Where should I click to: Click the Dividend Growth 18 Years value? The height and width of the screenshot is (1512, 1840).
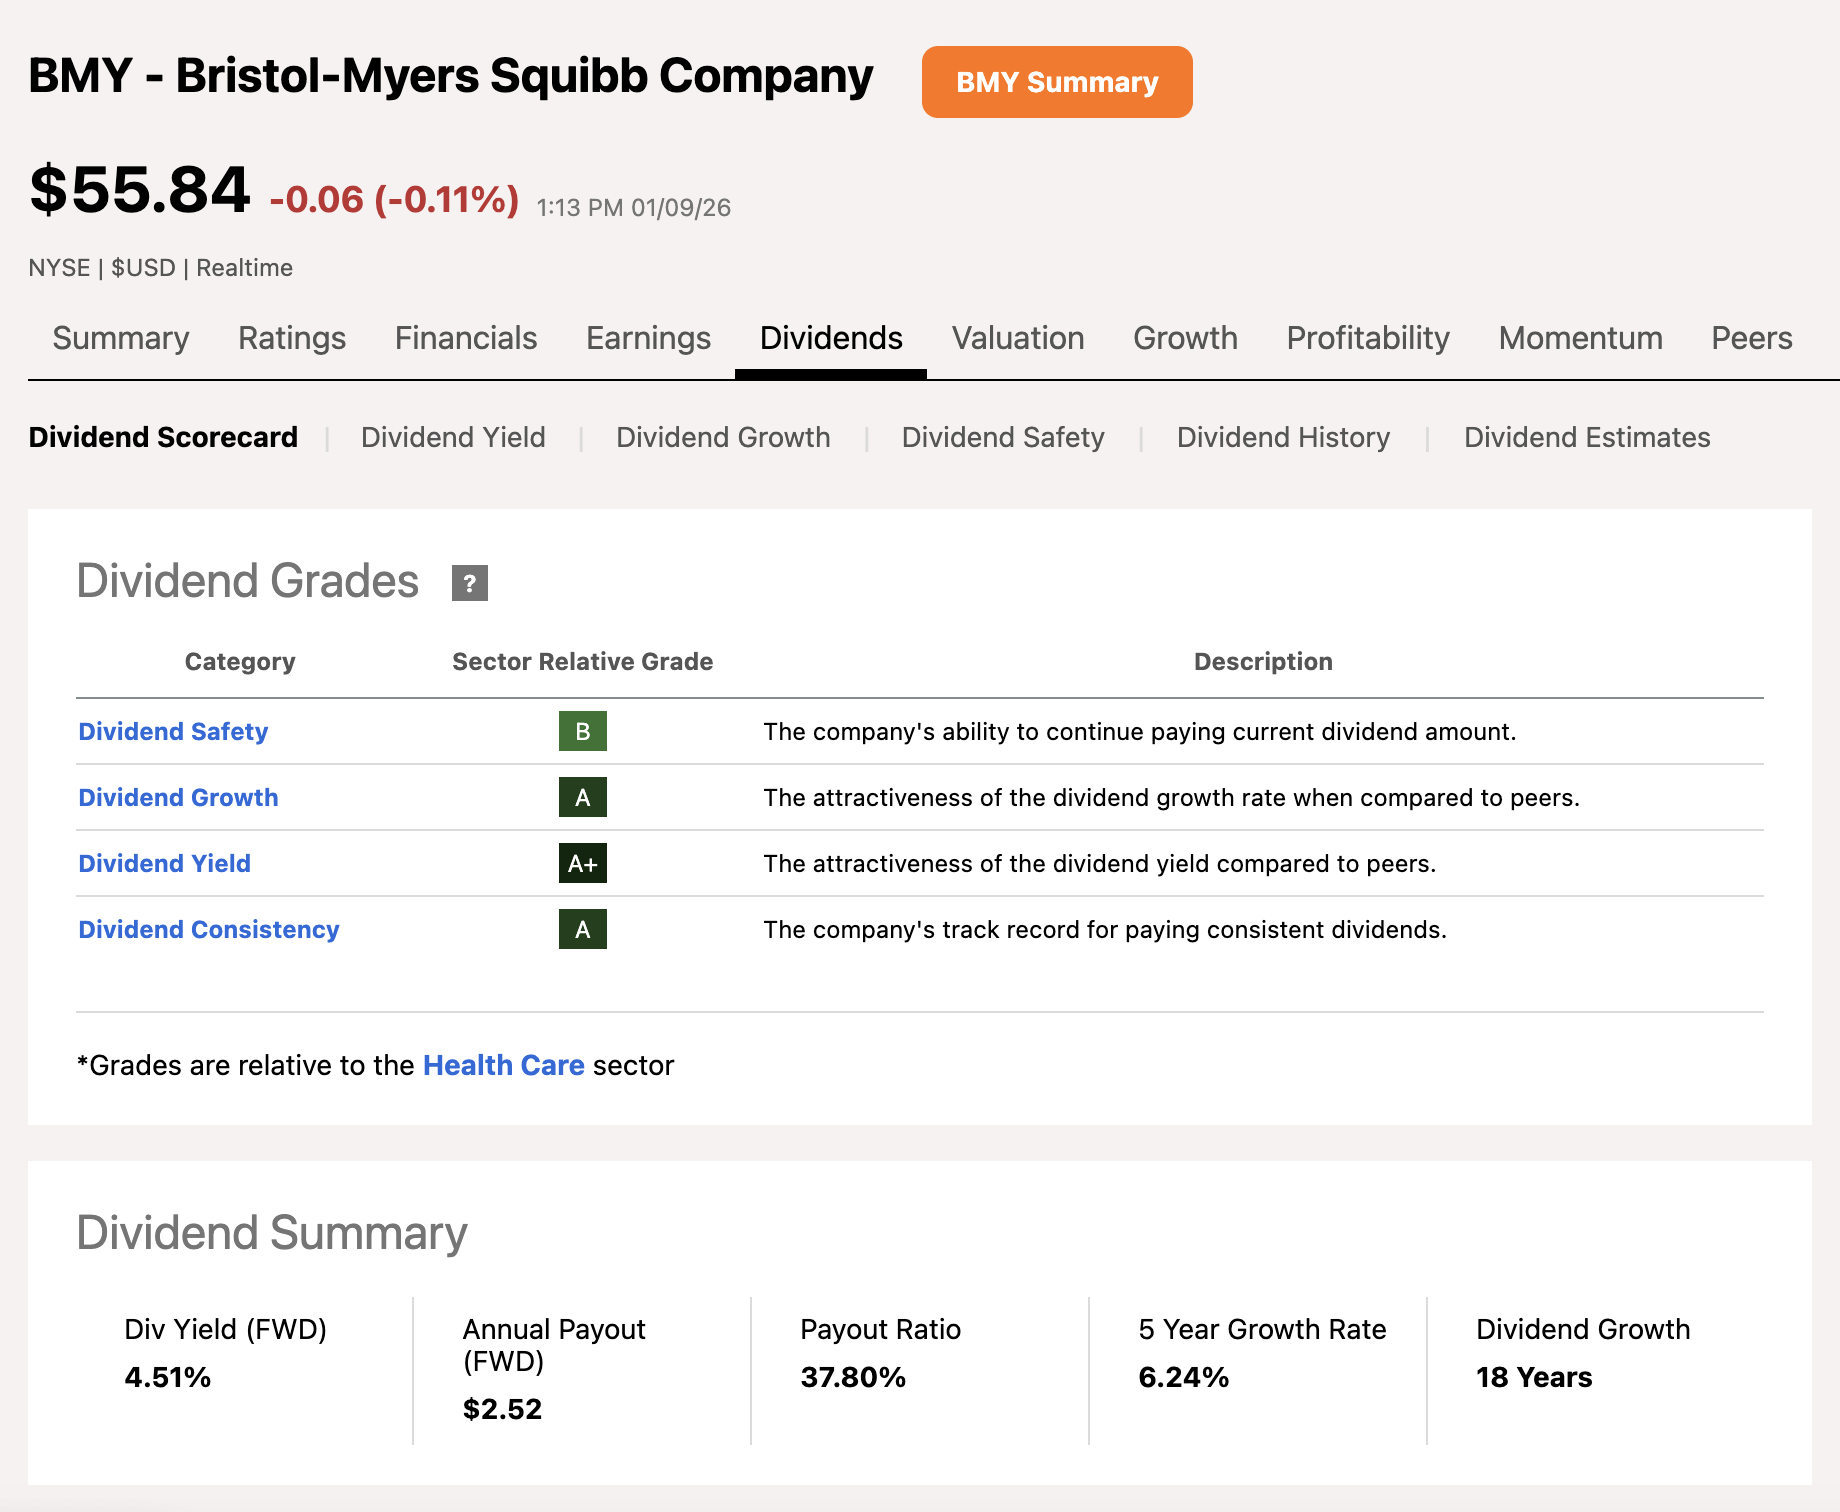1534,1377
